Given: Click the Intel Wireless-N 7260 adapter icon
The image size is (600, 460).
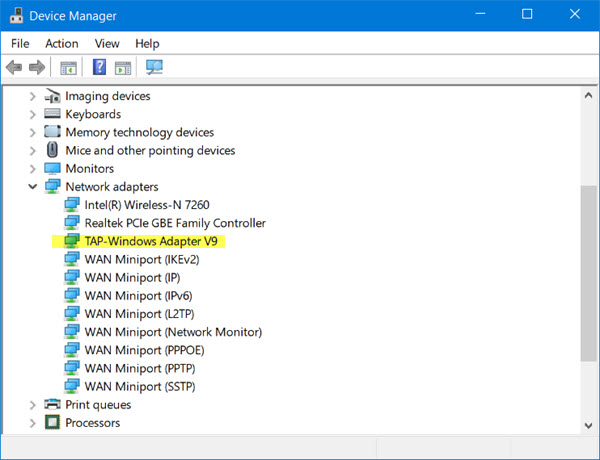Looking at the screenshot, I should (72, 204).
